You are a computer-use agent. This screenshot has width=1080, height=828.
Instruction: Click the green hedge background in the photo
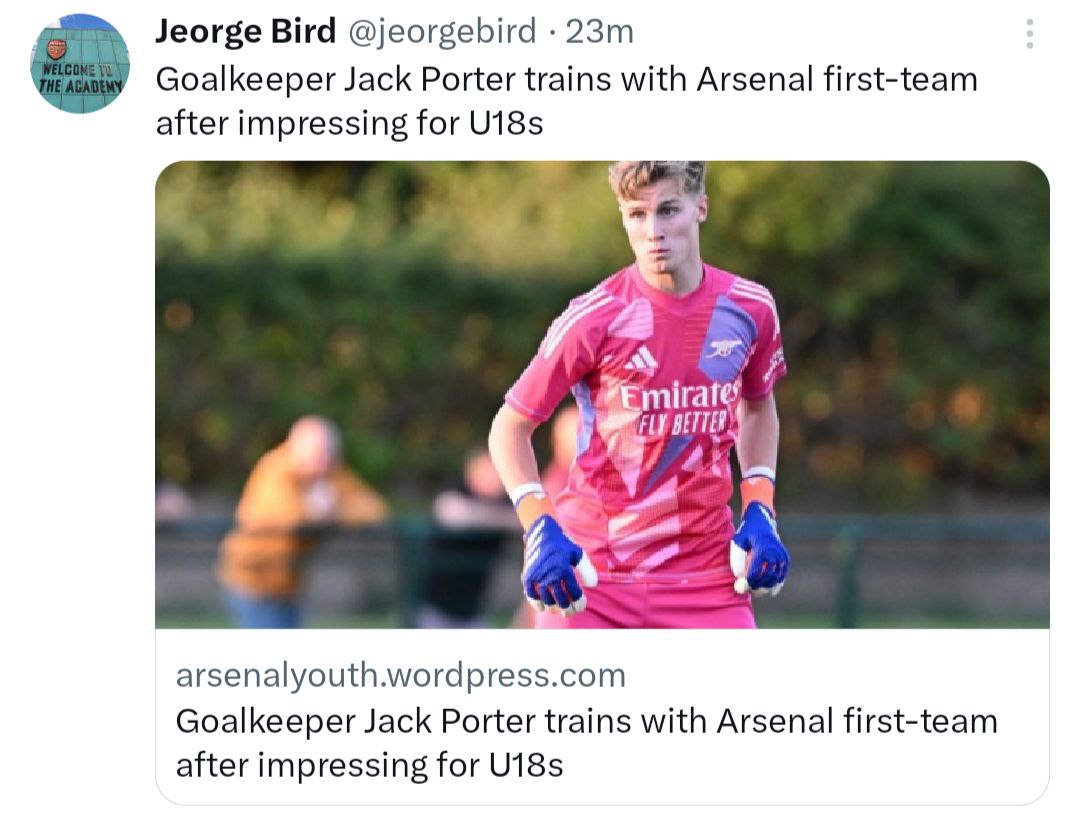(900, 330)
